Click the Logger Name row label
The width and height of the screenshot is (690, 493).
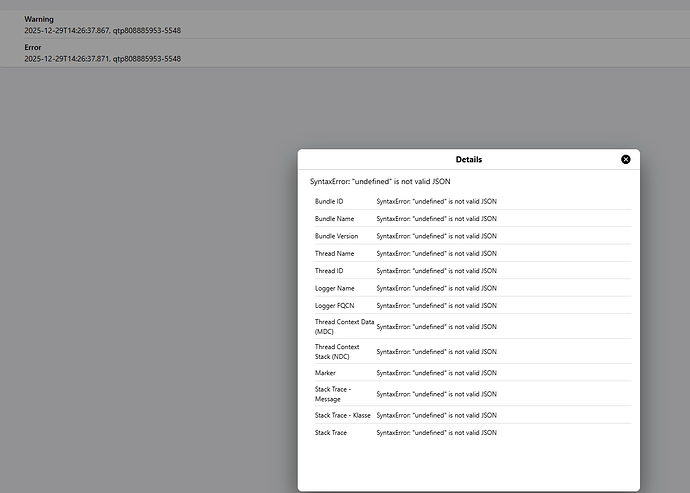[x=334, y=288]
